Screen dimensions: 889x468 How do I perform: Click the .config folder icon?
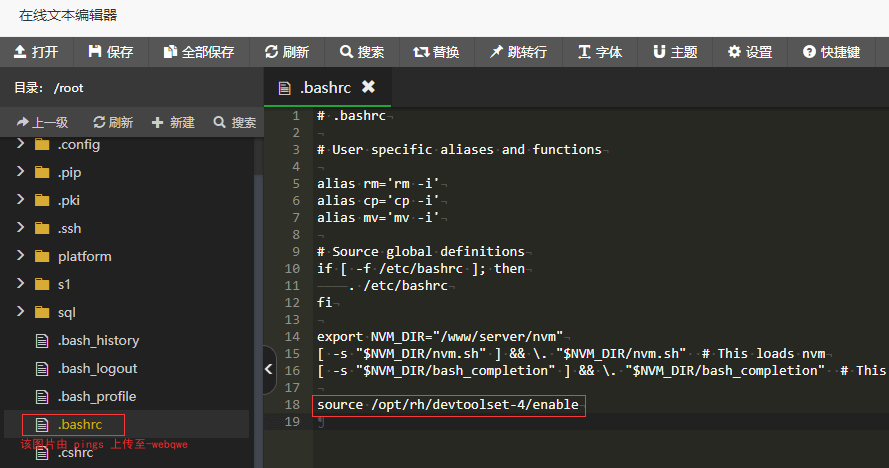point(42,145)
